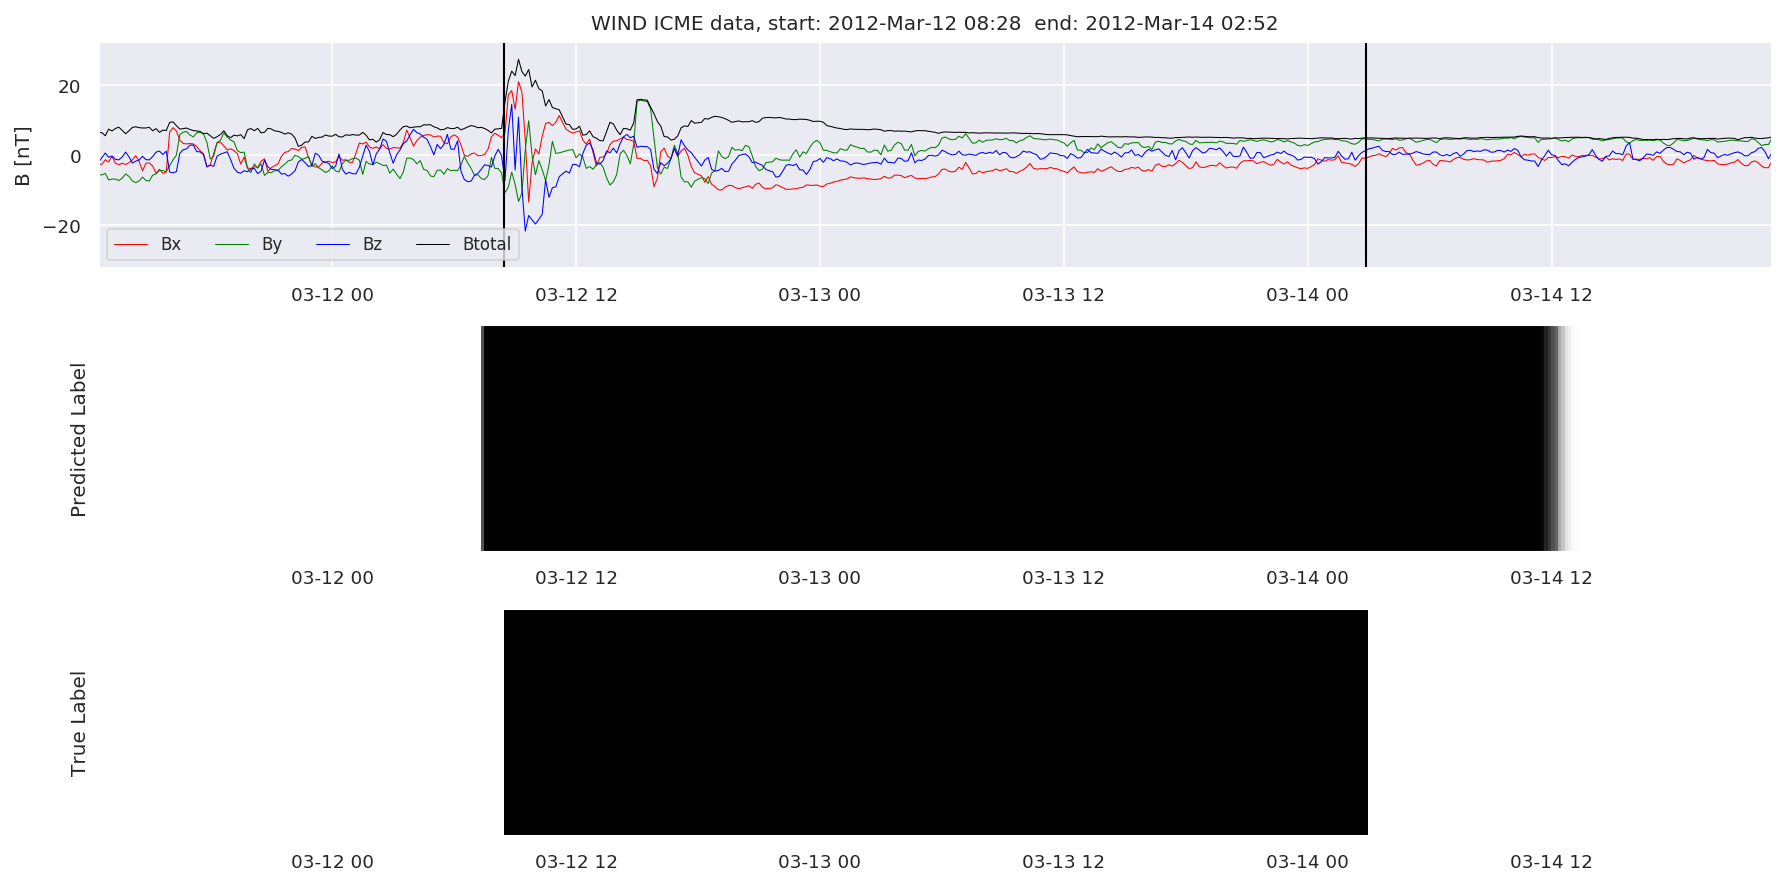Click "03-13 12" tick under the Predicted Label panel
Screen dimensions: 1786x886
tap(1063, 578)
